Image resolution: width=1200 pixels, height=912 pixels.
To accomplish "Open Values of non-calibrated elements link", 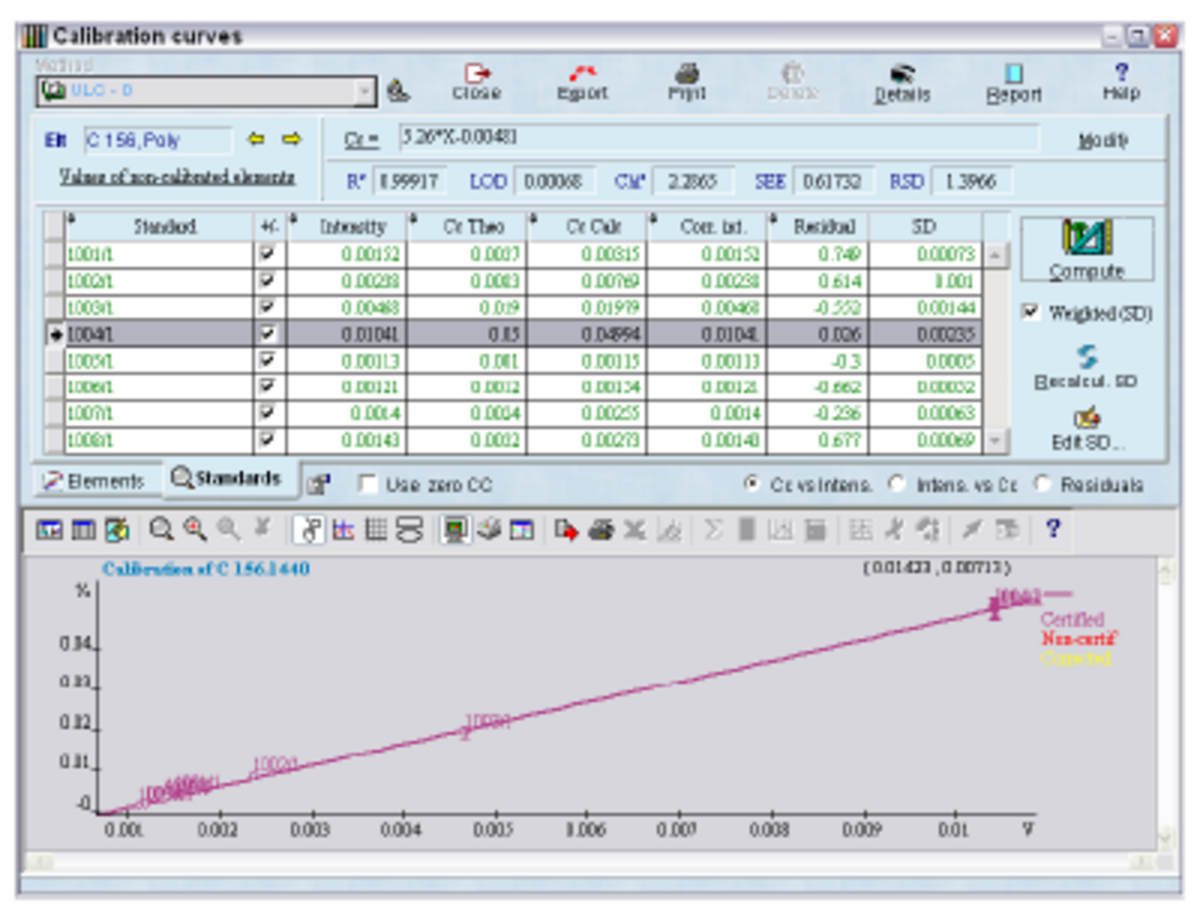I will point(177,177).
